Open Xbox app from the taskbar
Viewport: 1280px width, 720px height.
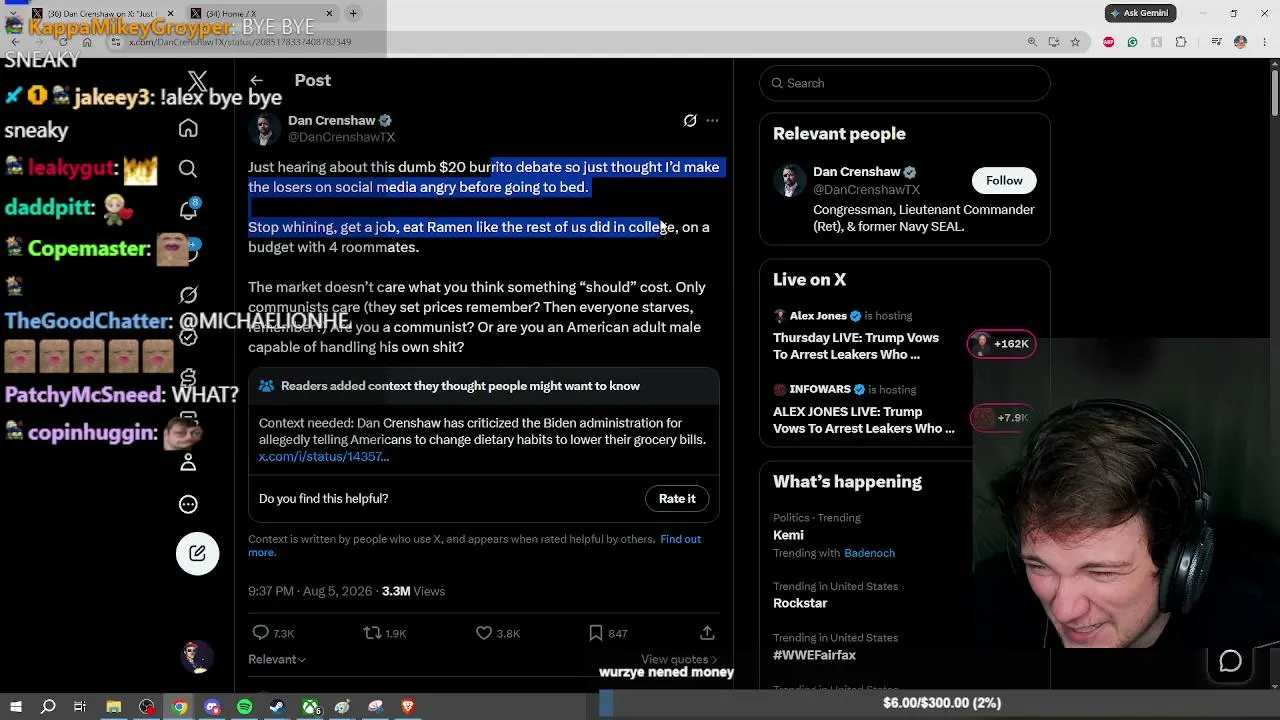coord(310,707)
